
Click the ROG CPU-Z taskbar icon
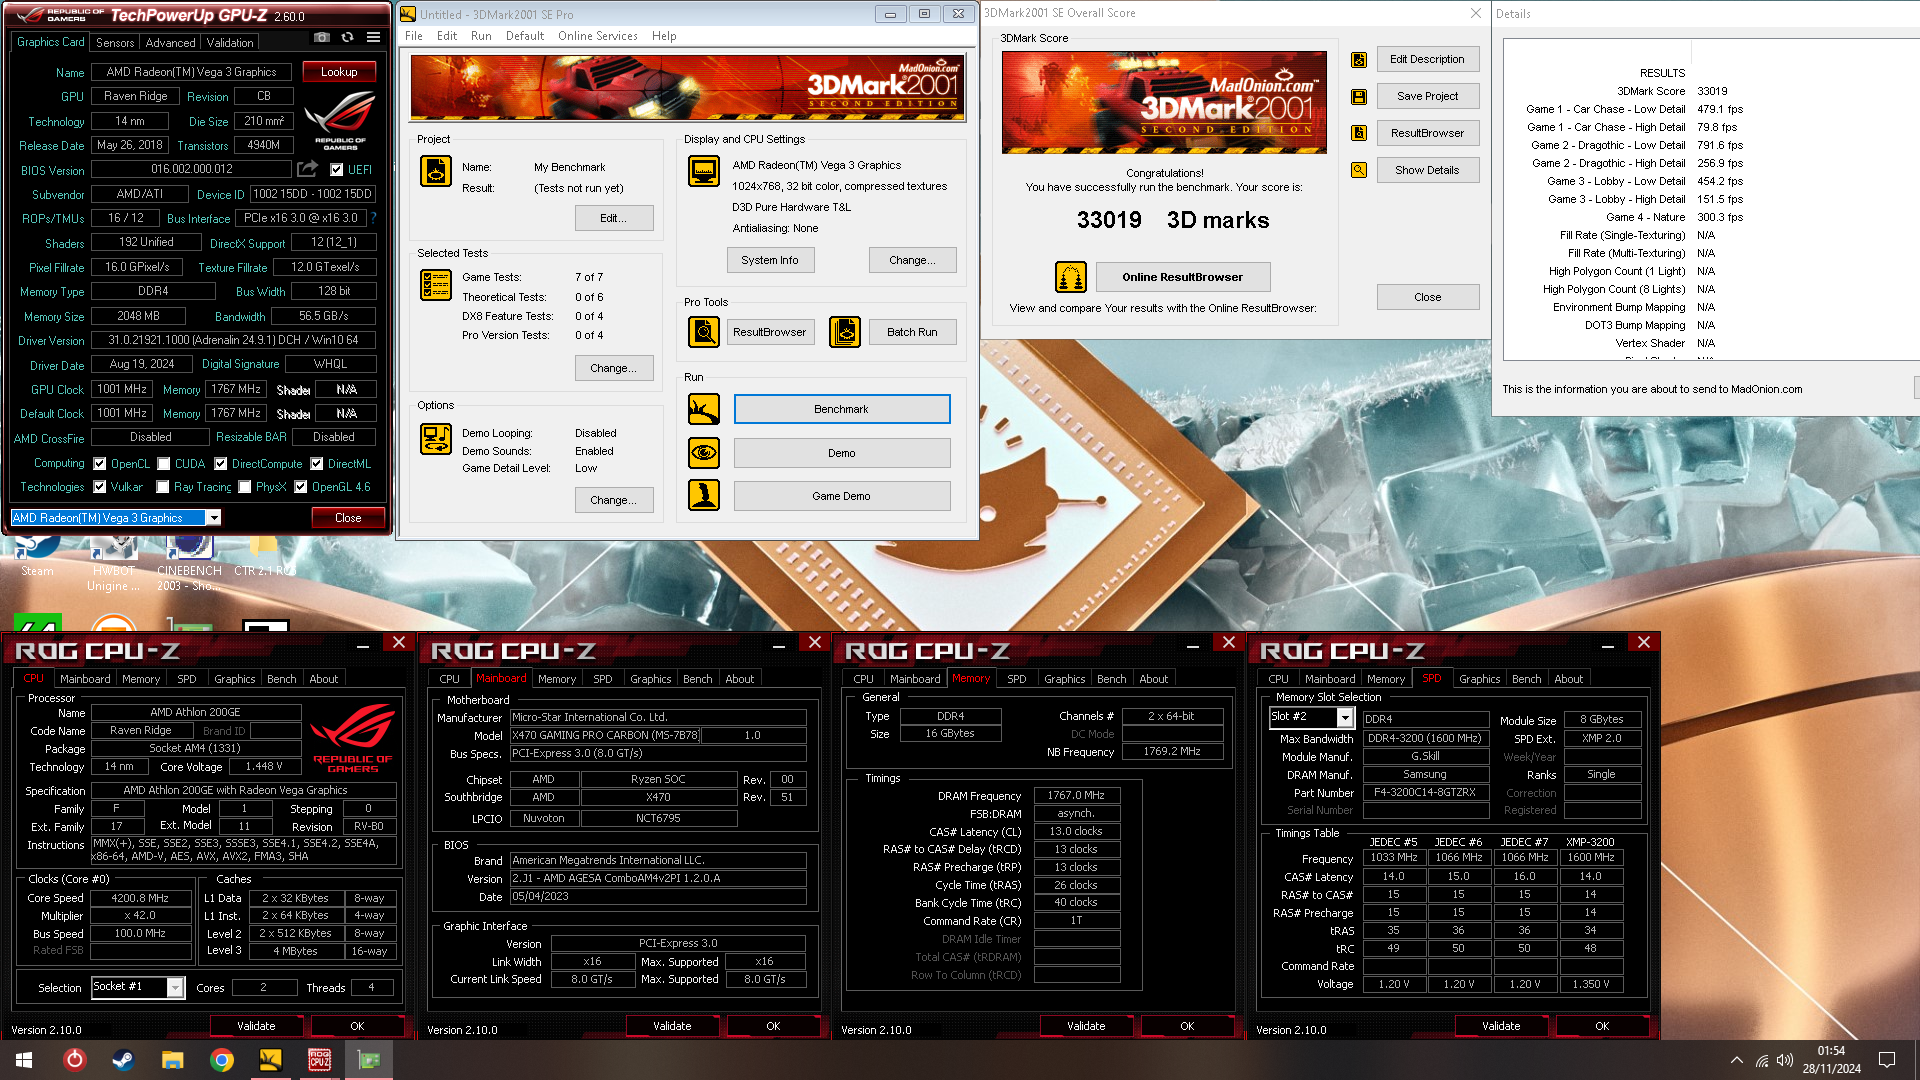(319, 1060)
